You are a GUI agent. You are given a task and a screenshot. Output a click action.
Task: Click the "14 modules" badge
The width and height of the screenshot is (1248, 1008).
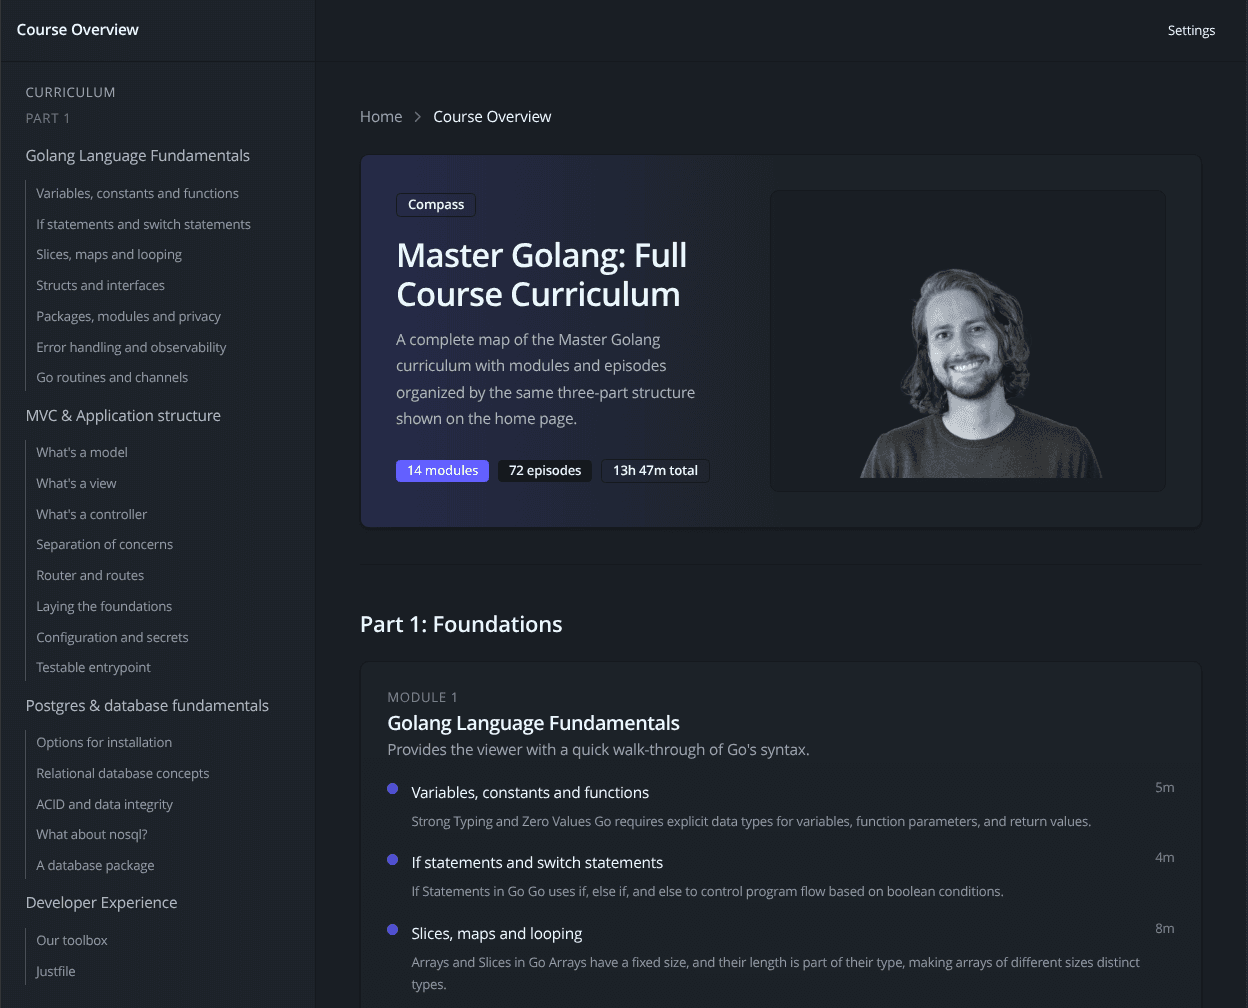coord(442,470)
